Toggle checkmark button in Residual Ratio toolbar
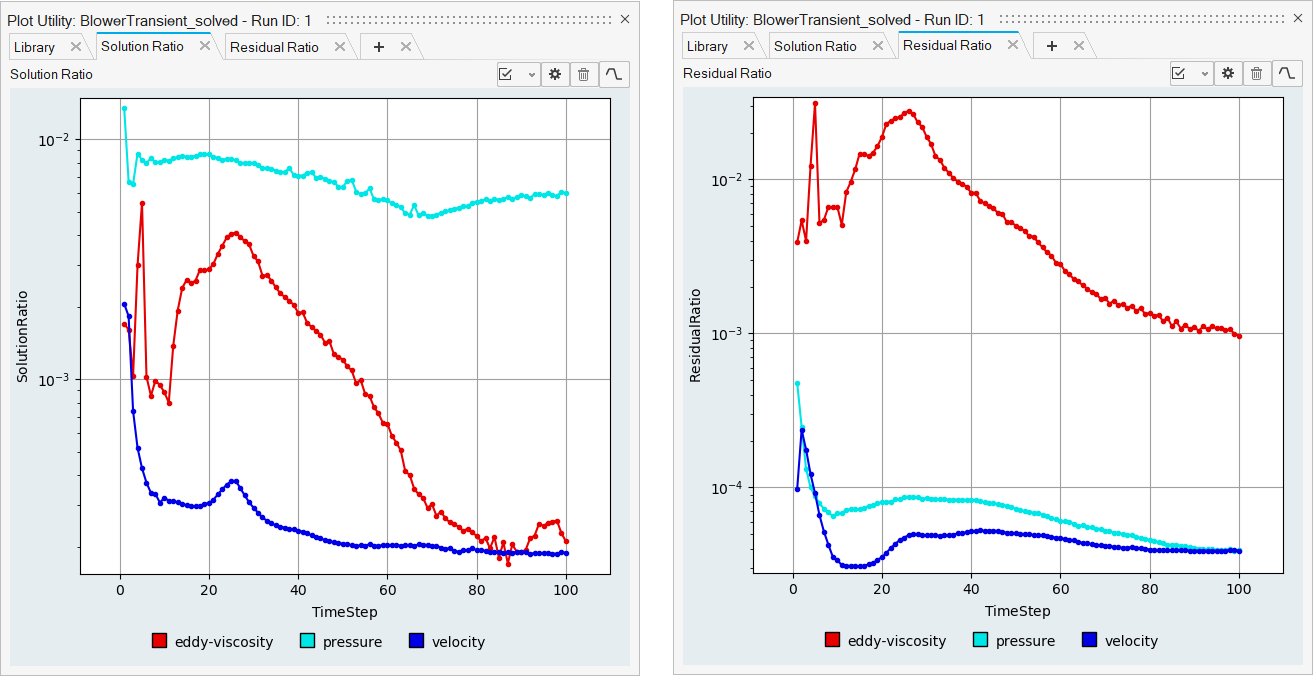This screenshot has width=1313, height=676. (1179, 74)
